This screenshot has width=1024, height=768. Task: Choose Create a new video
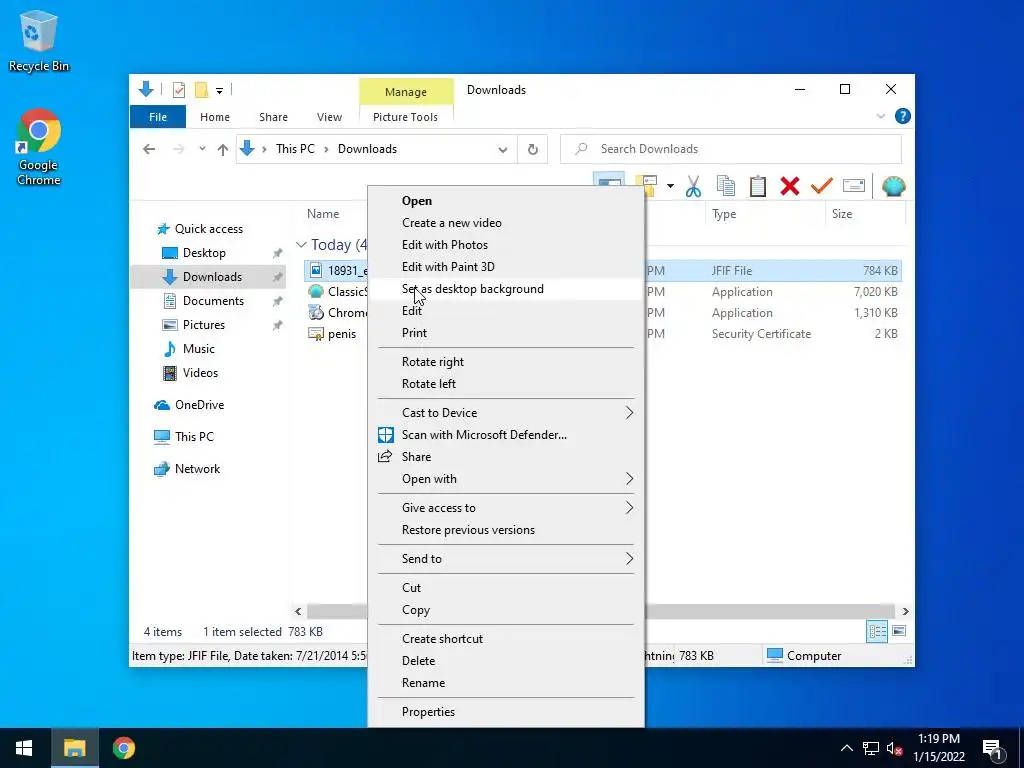point(506,223)
